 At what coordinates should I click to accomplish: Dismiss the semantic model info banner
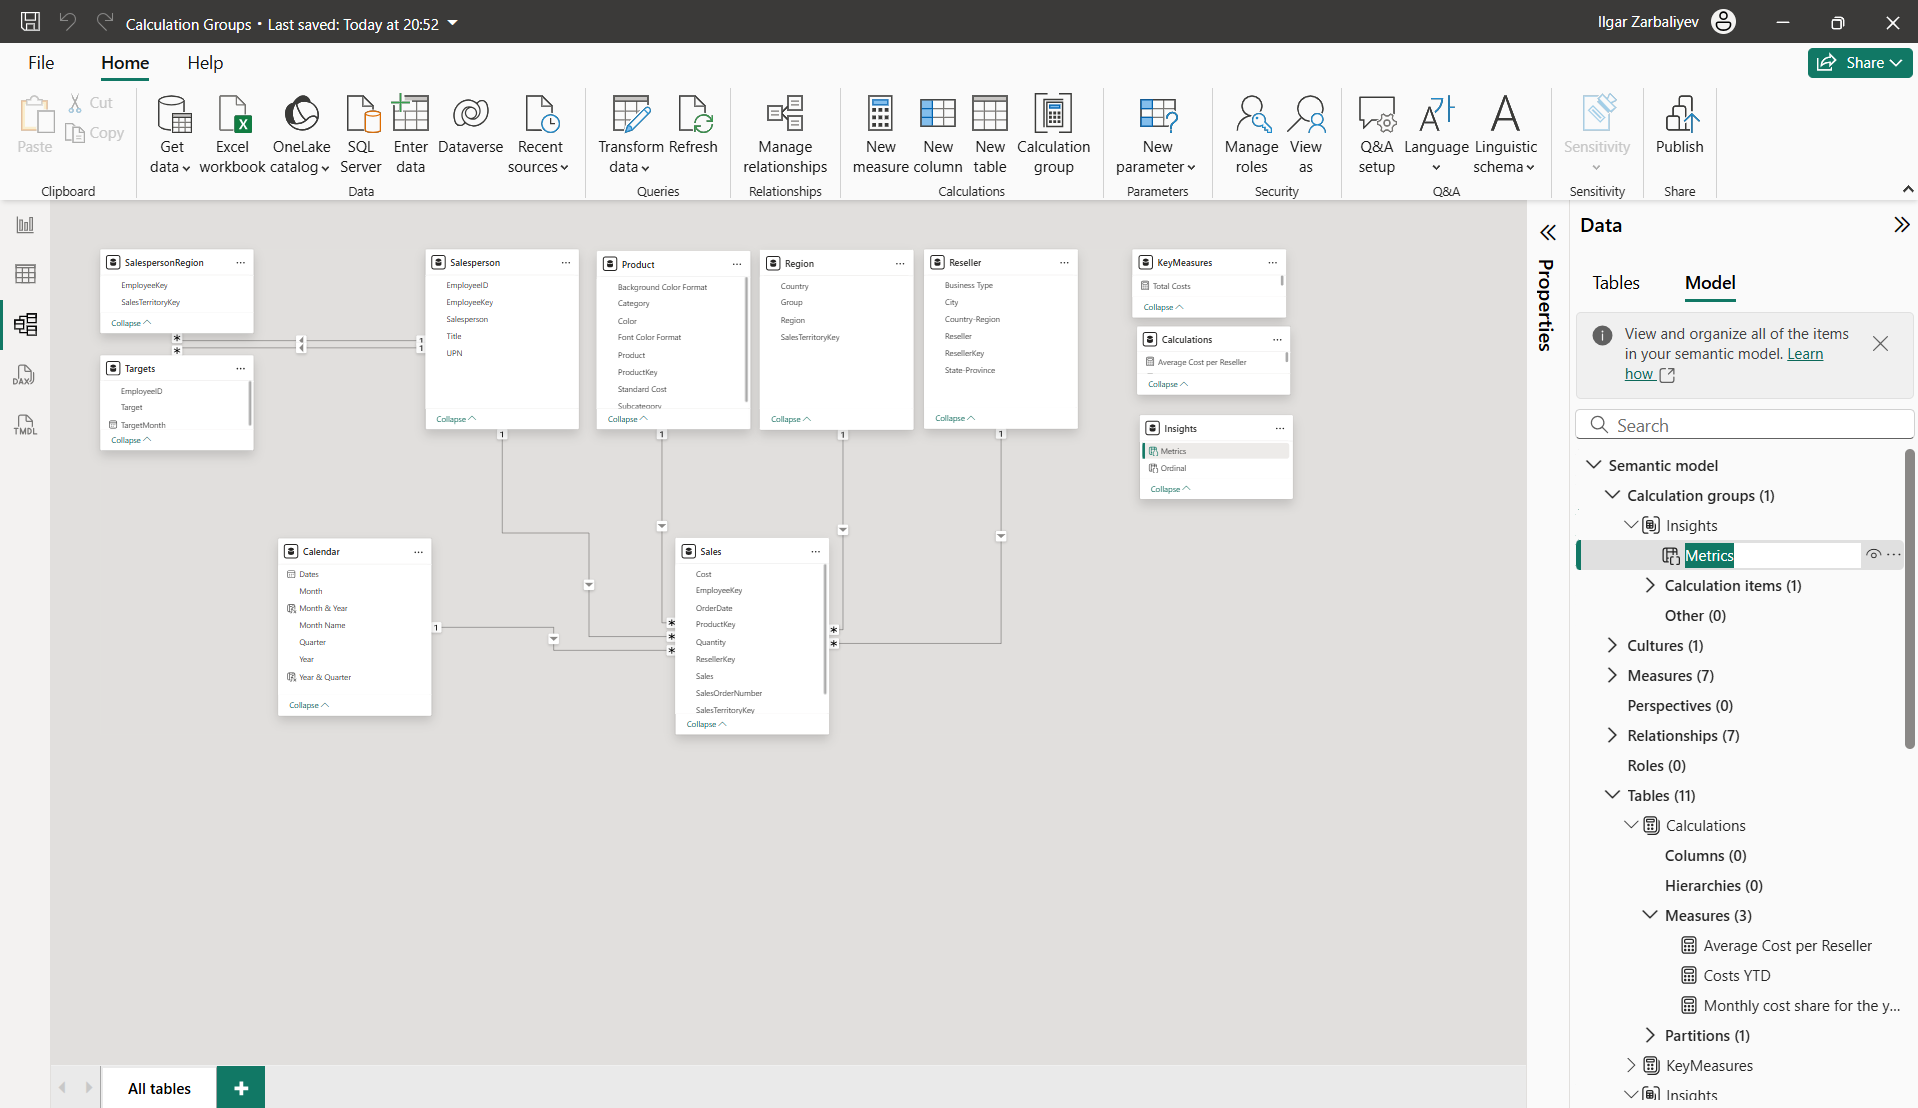(x=1880, y=344)
